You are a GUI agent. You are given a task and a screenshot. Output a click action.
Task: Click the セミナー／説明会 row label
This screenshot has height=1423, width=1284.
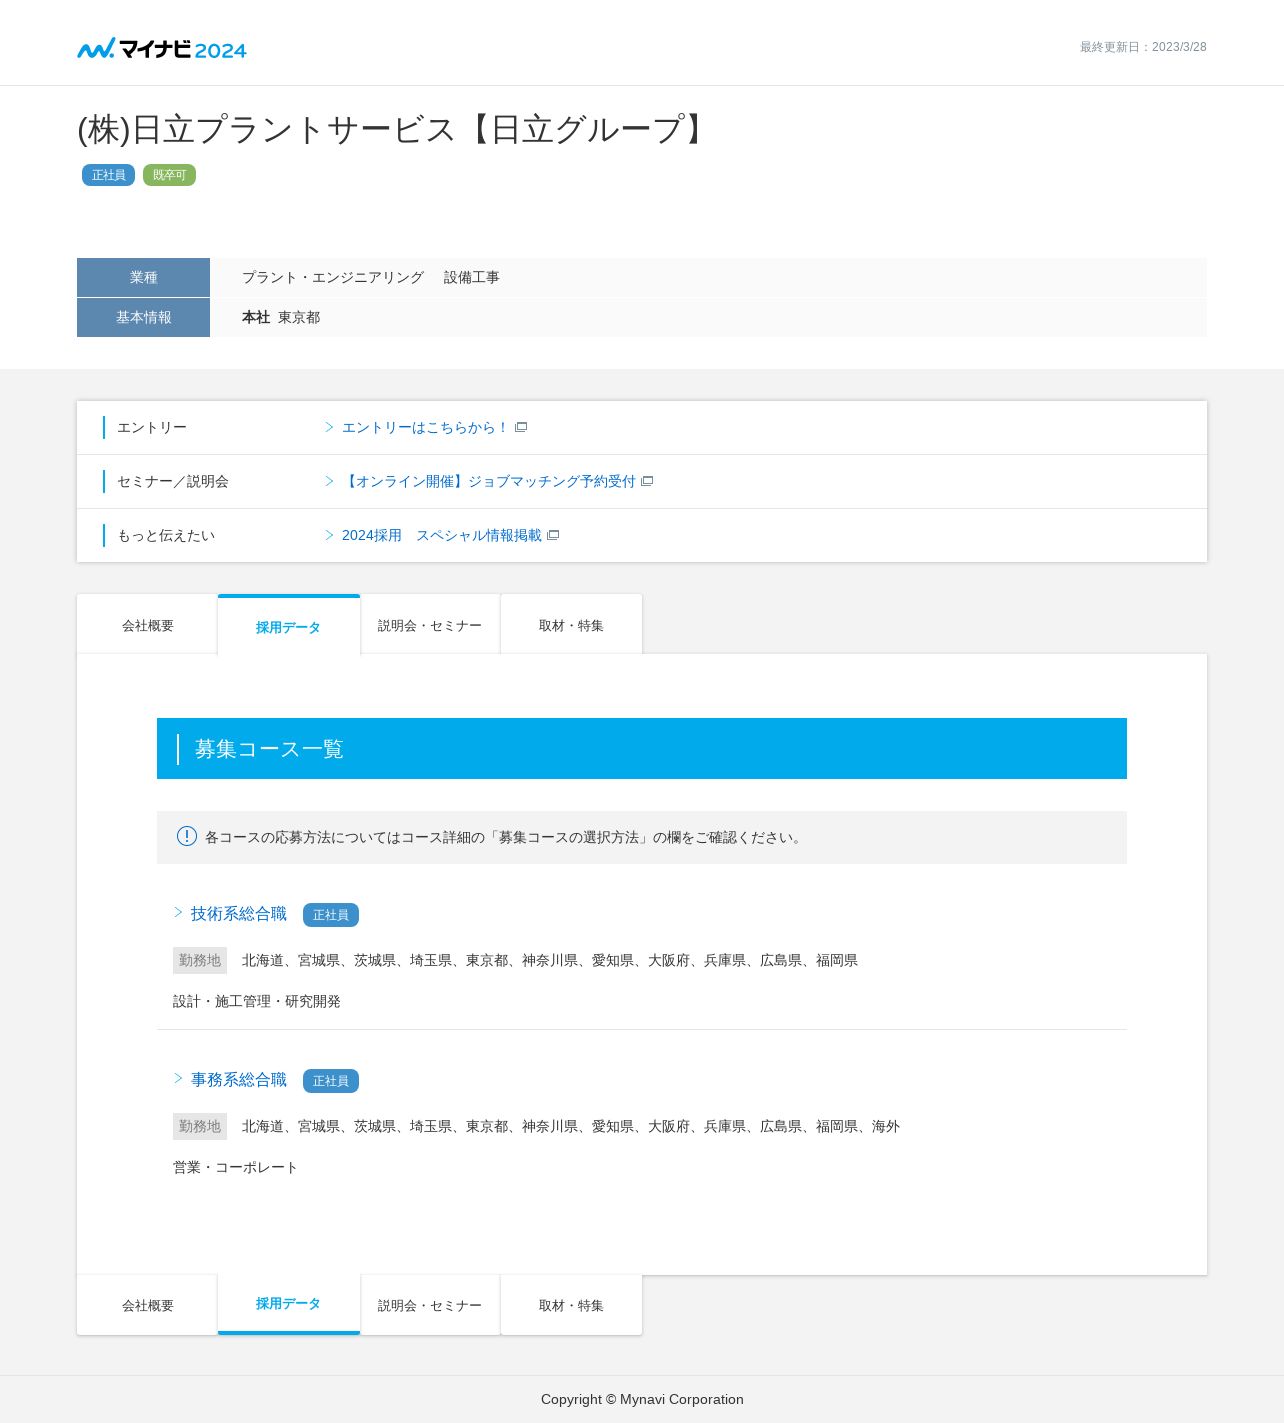click(x=173, y=481)
